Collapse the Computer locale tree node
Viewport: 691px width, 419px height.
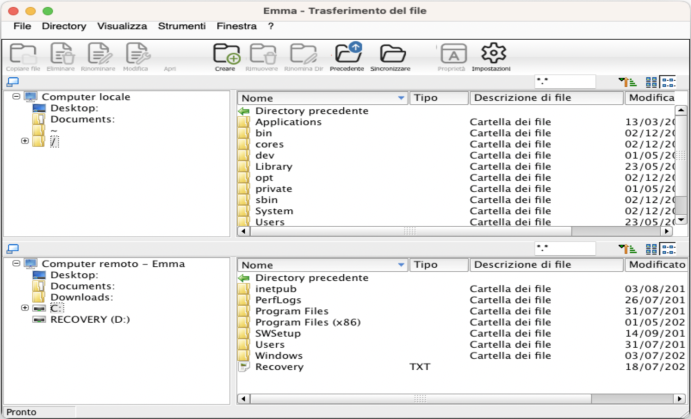[17, 97]
